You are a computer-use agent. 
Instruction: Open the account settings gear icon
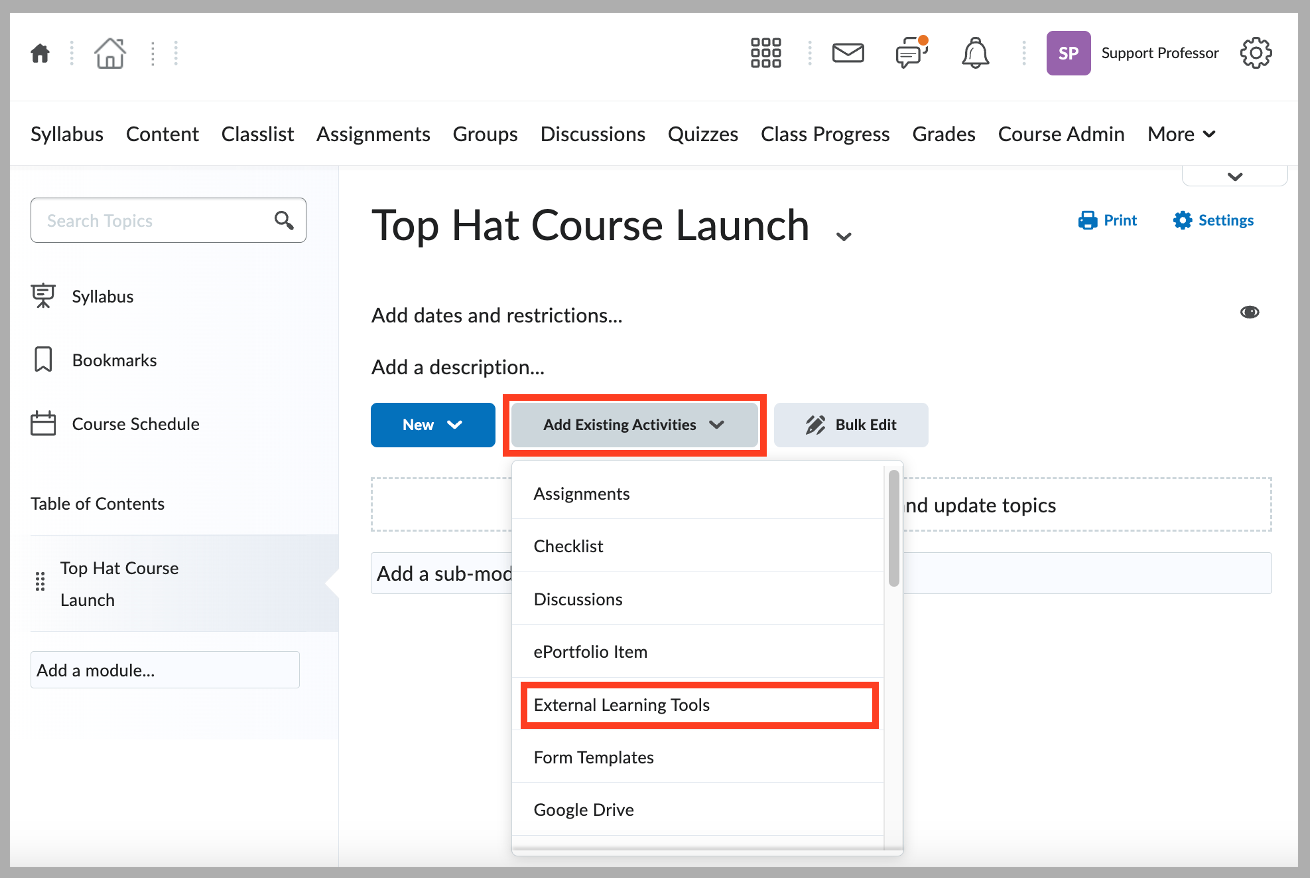[1256, 53]
